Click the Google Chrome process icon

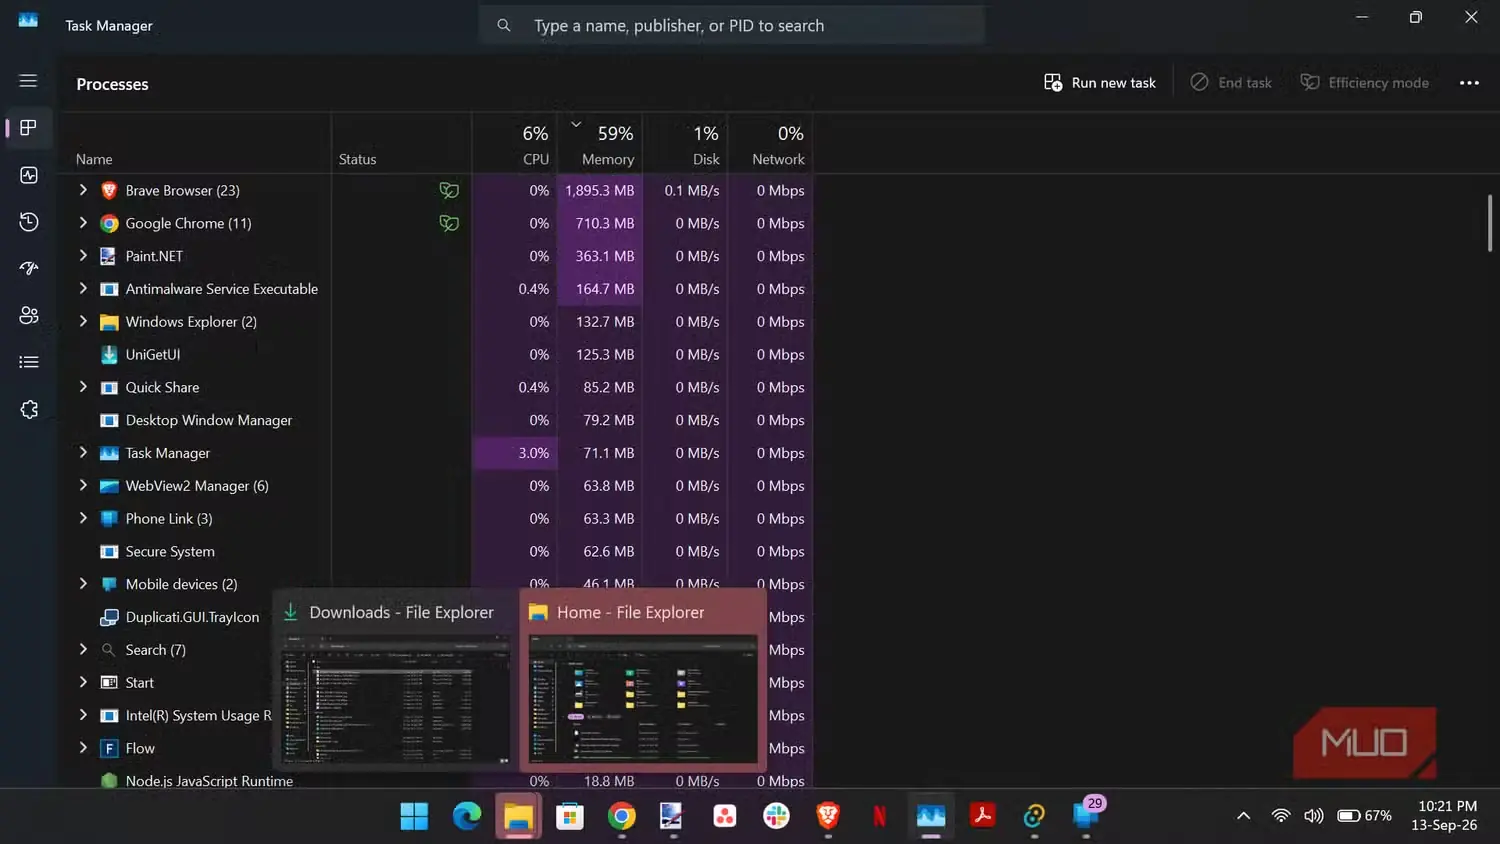coord(109,224)
